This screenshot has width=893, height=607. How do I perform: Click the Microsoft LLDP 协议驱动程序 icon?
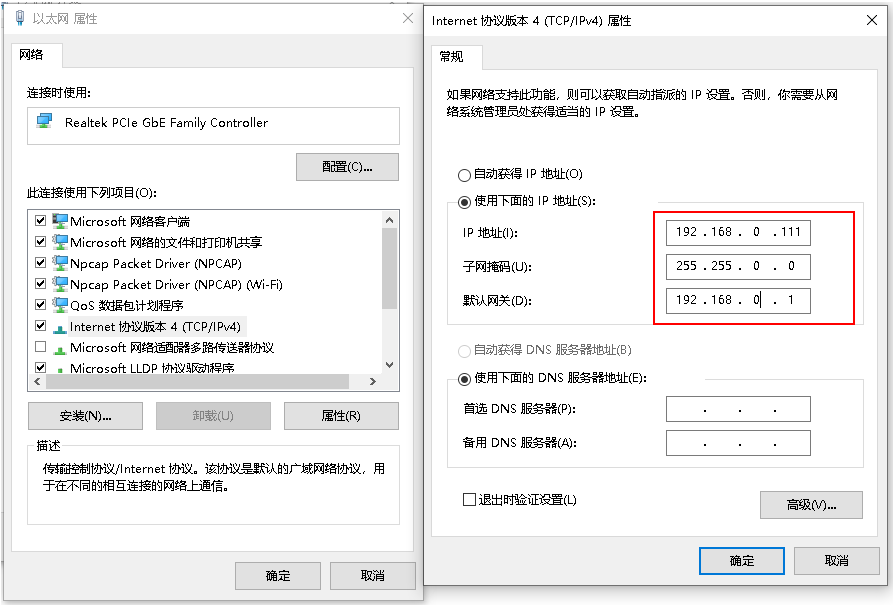(59, 368)
